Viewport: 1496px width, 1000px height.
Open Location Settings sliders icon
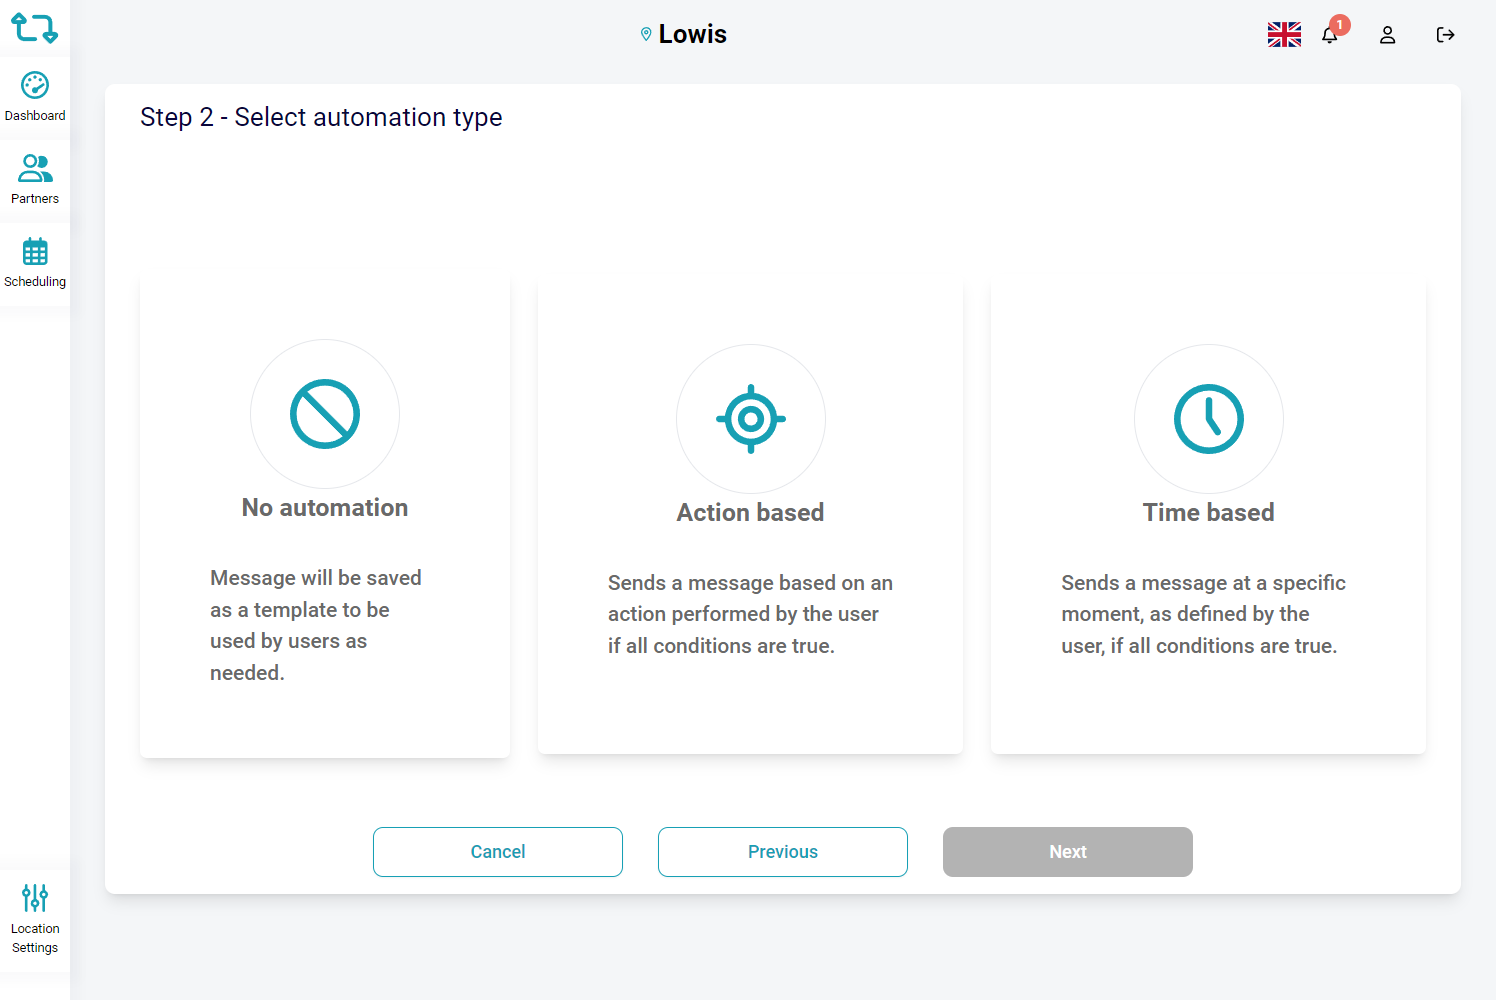coord(35,898)
